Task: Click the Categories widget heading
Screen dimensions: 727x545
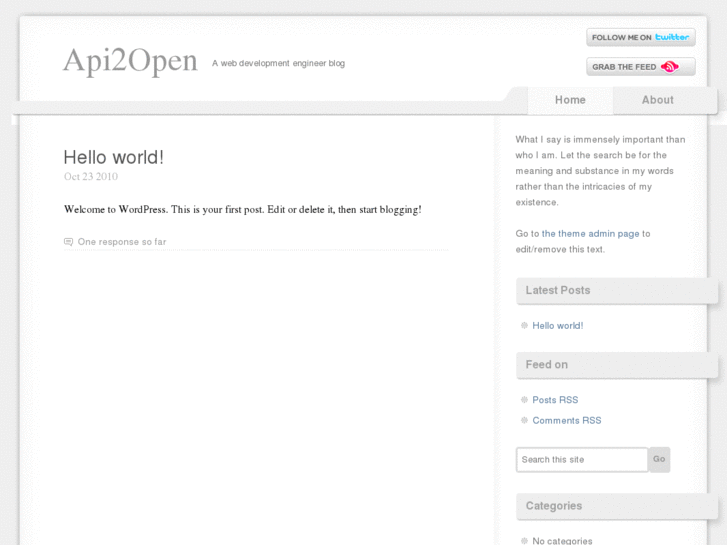Action: click(617, 506)
